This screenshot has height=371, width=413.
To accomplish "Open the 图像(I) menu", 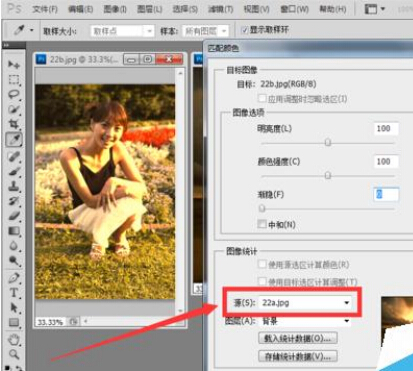I will pos(115,9).
